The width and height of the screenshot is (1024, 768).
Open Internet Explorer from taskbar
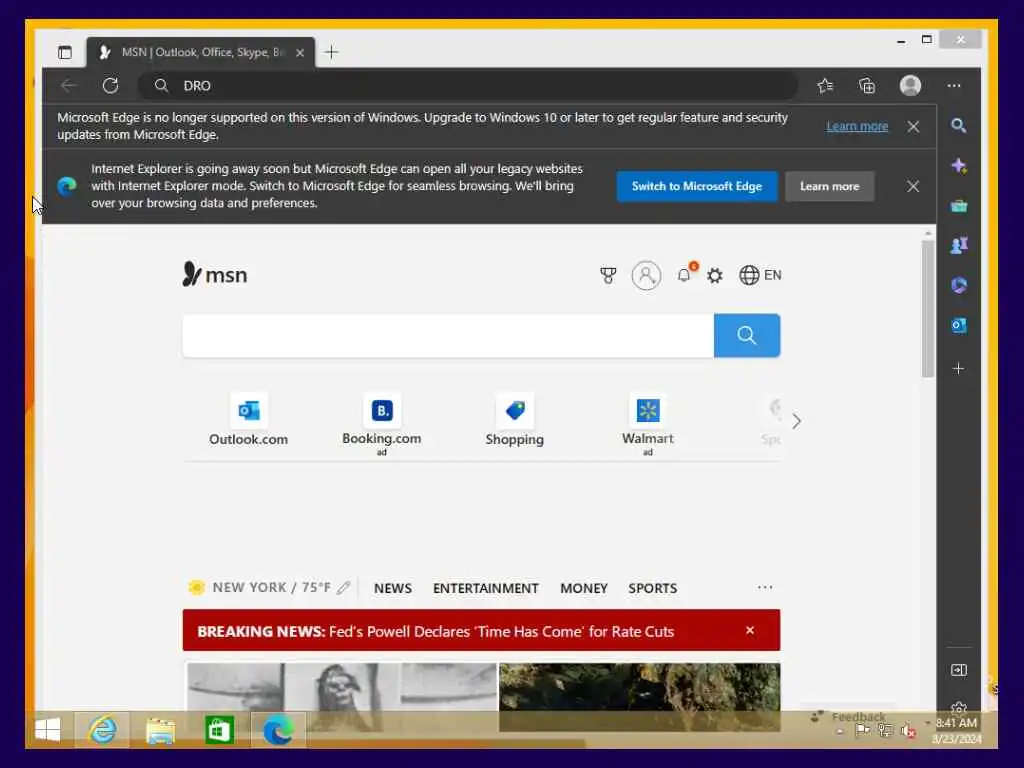click(103, 730)
